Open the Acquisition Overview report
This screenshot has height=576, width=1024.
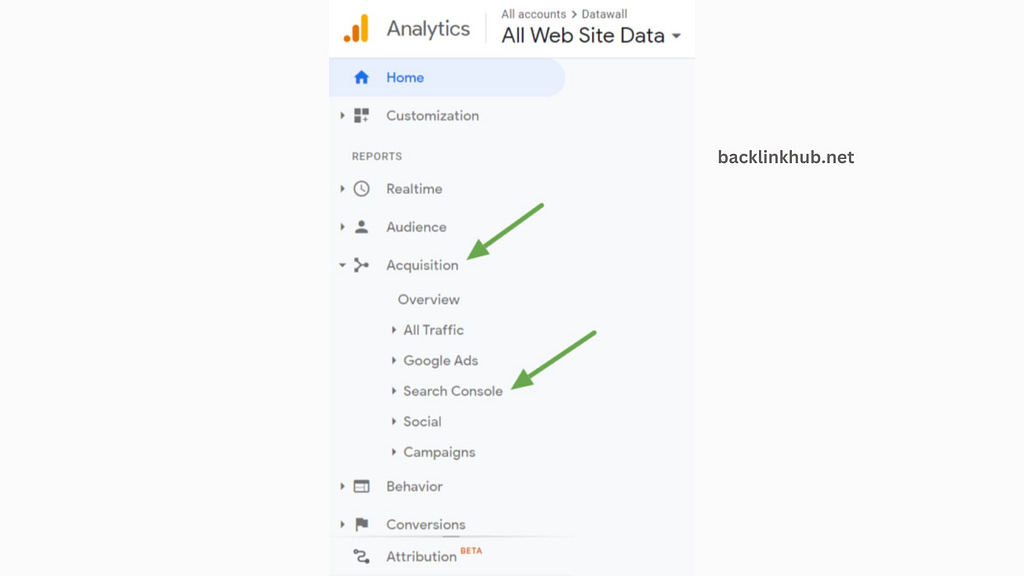(428, 299)
